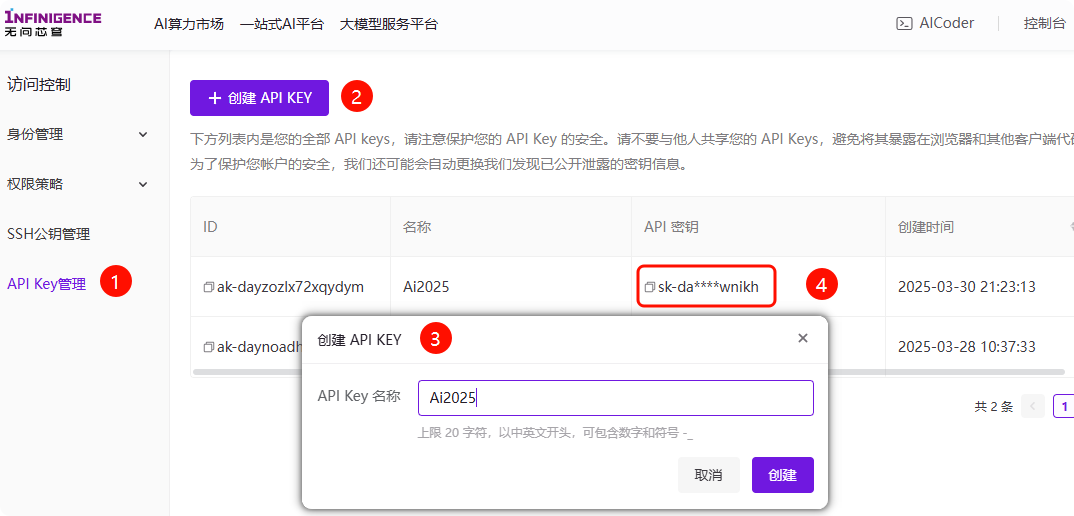Click the API Key 名称 input field
Image resolution: width=1074 pixels, height=516 pixels.
[615, 398]
